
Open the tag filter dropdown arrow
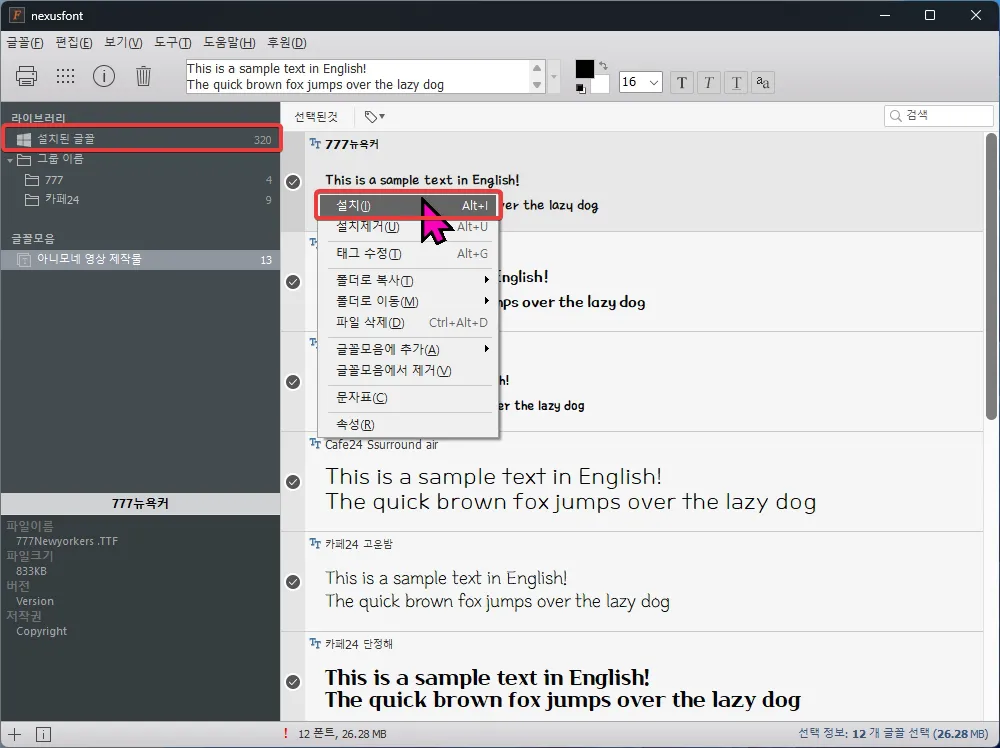(x=382, y=117)
